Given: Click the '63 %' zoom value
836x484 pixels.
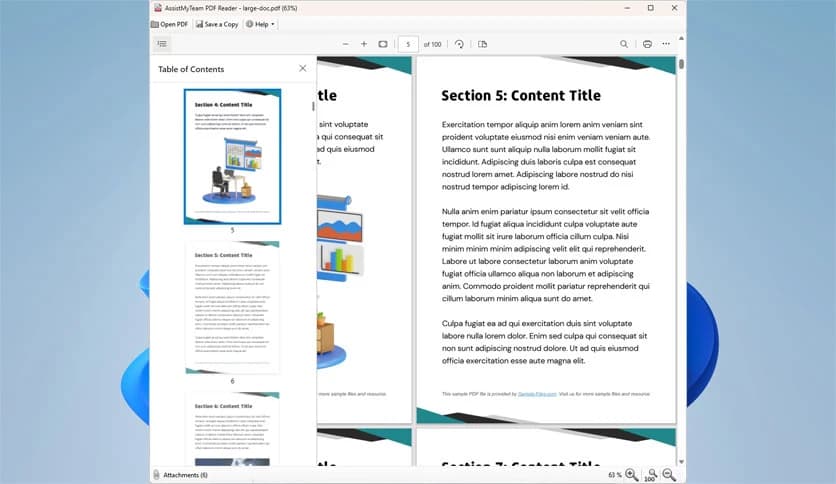Looking at the screenshot, I should click(x=615, y=475).
